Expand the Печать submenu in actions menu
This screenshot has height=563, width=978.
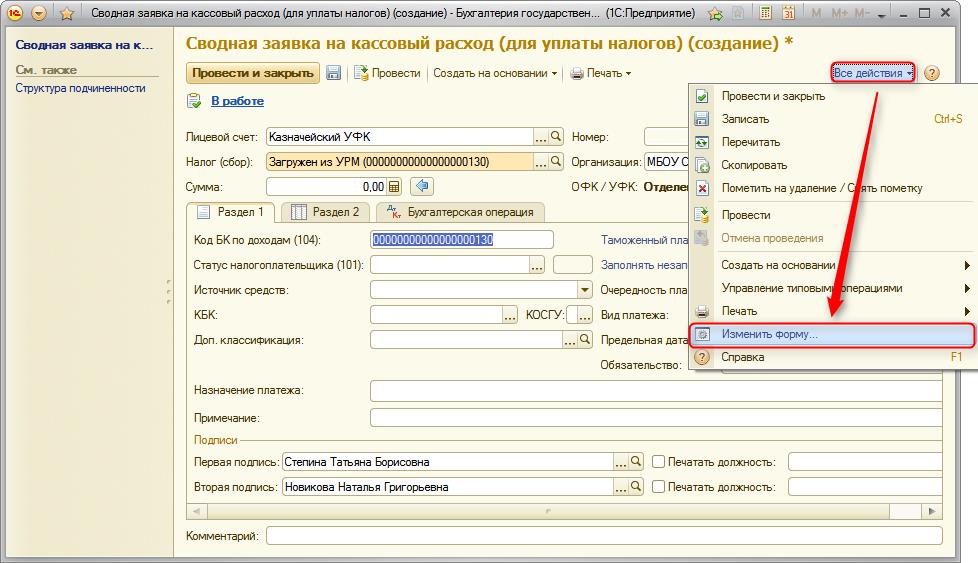[832, 311]
